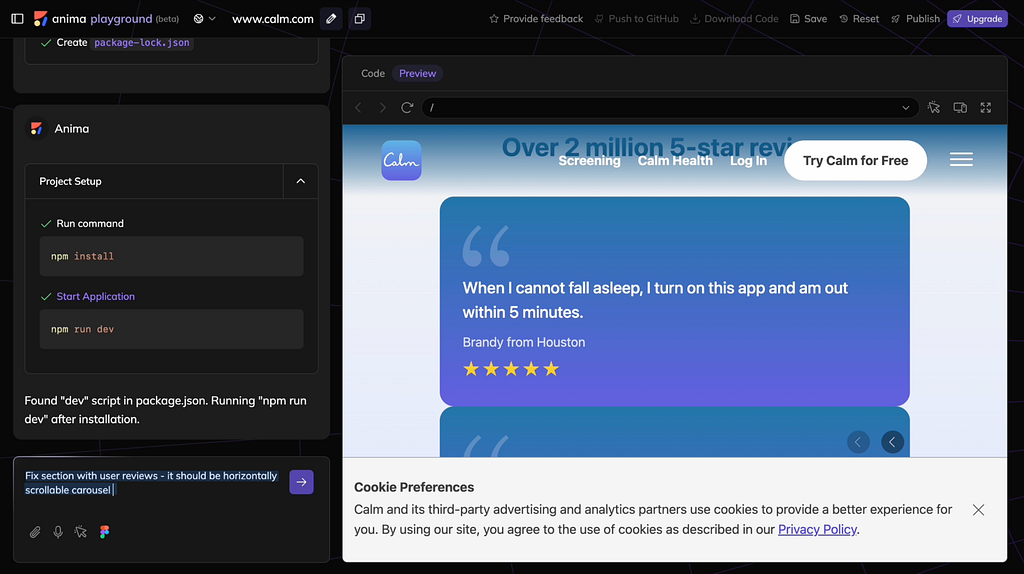
Task: Click the lighter carousel arrow button
Action: (x=858, y=442)
